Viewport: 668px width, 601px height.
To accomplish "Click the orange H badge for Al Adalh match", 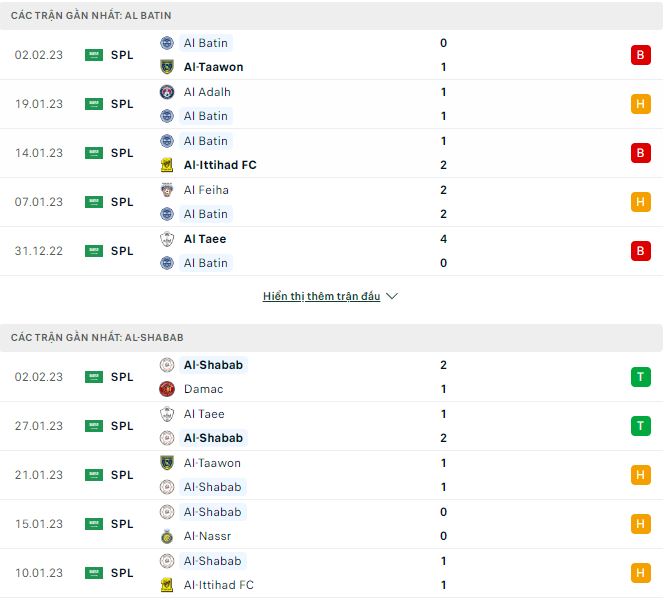I will (640, 104).
